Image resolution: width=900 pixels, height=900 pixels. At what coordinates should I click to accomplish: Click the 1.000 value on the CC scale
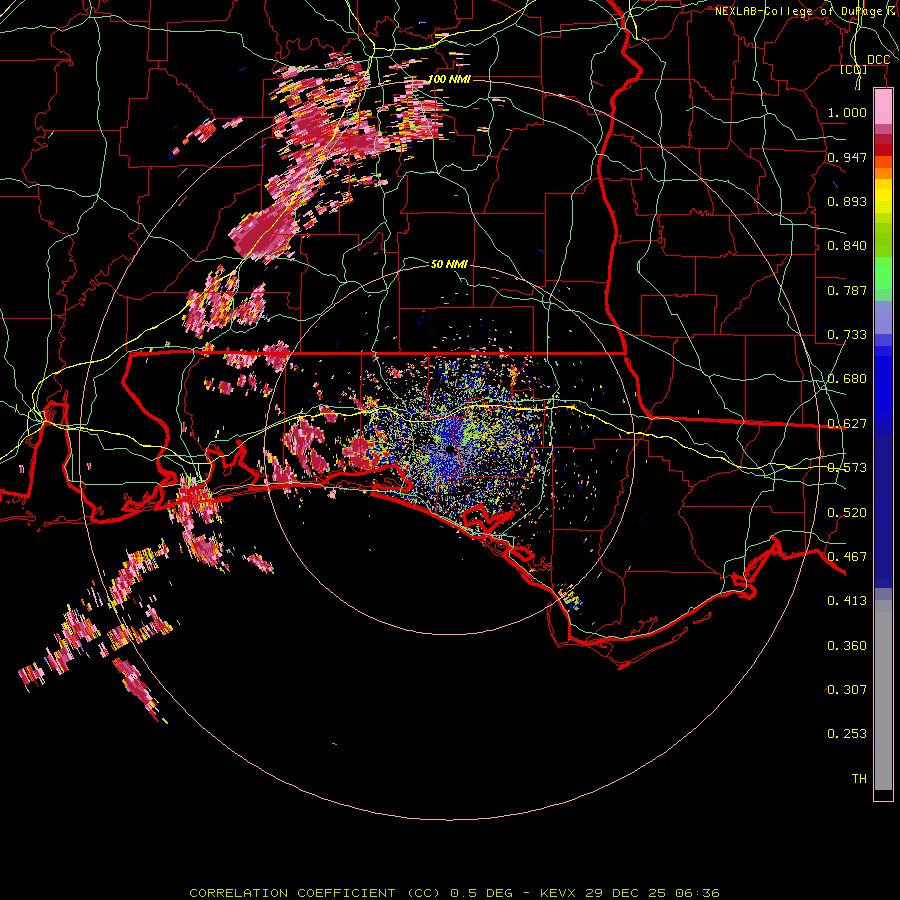point(847,112)
